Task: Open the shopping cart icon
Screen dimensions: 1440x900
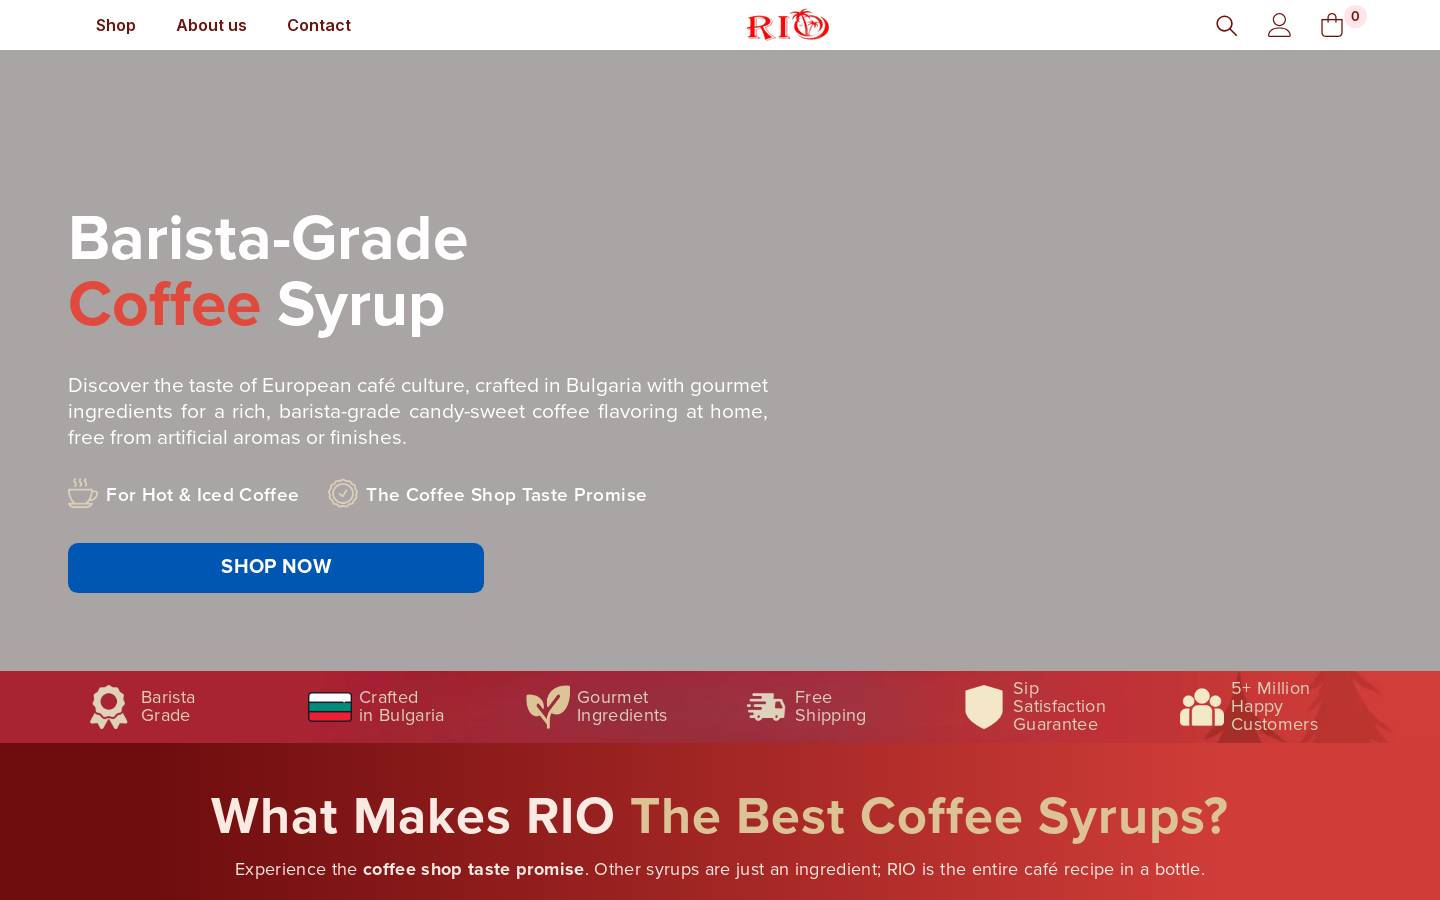Action: pyautogui.click(x=1332, y=25)
